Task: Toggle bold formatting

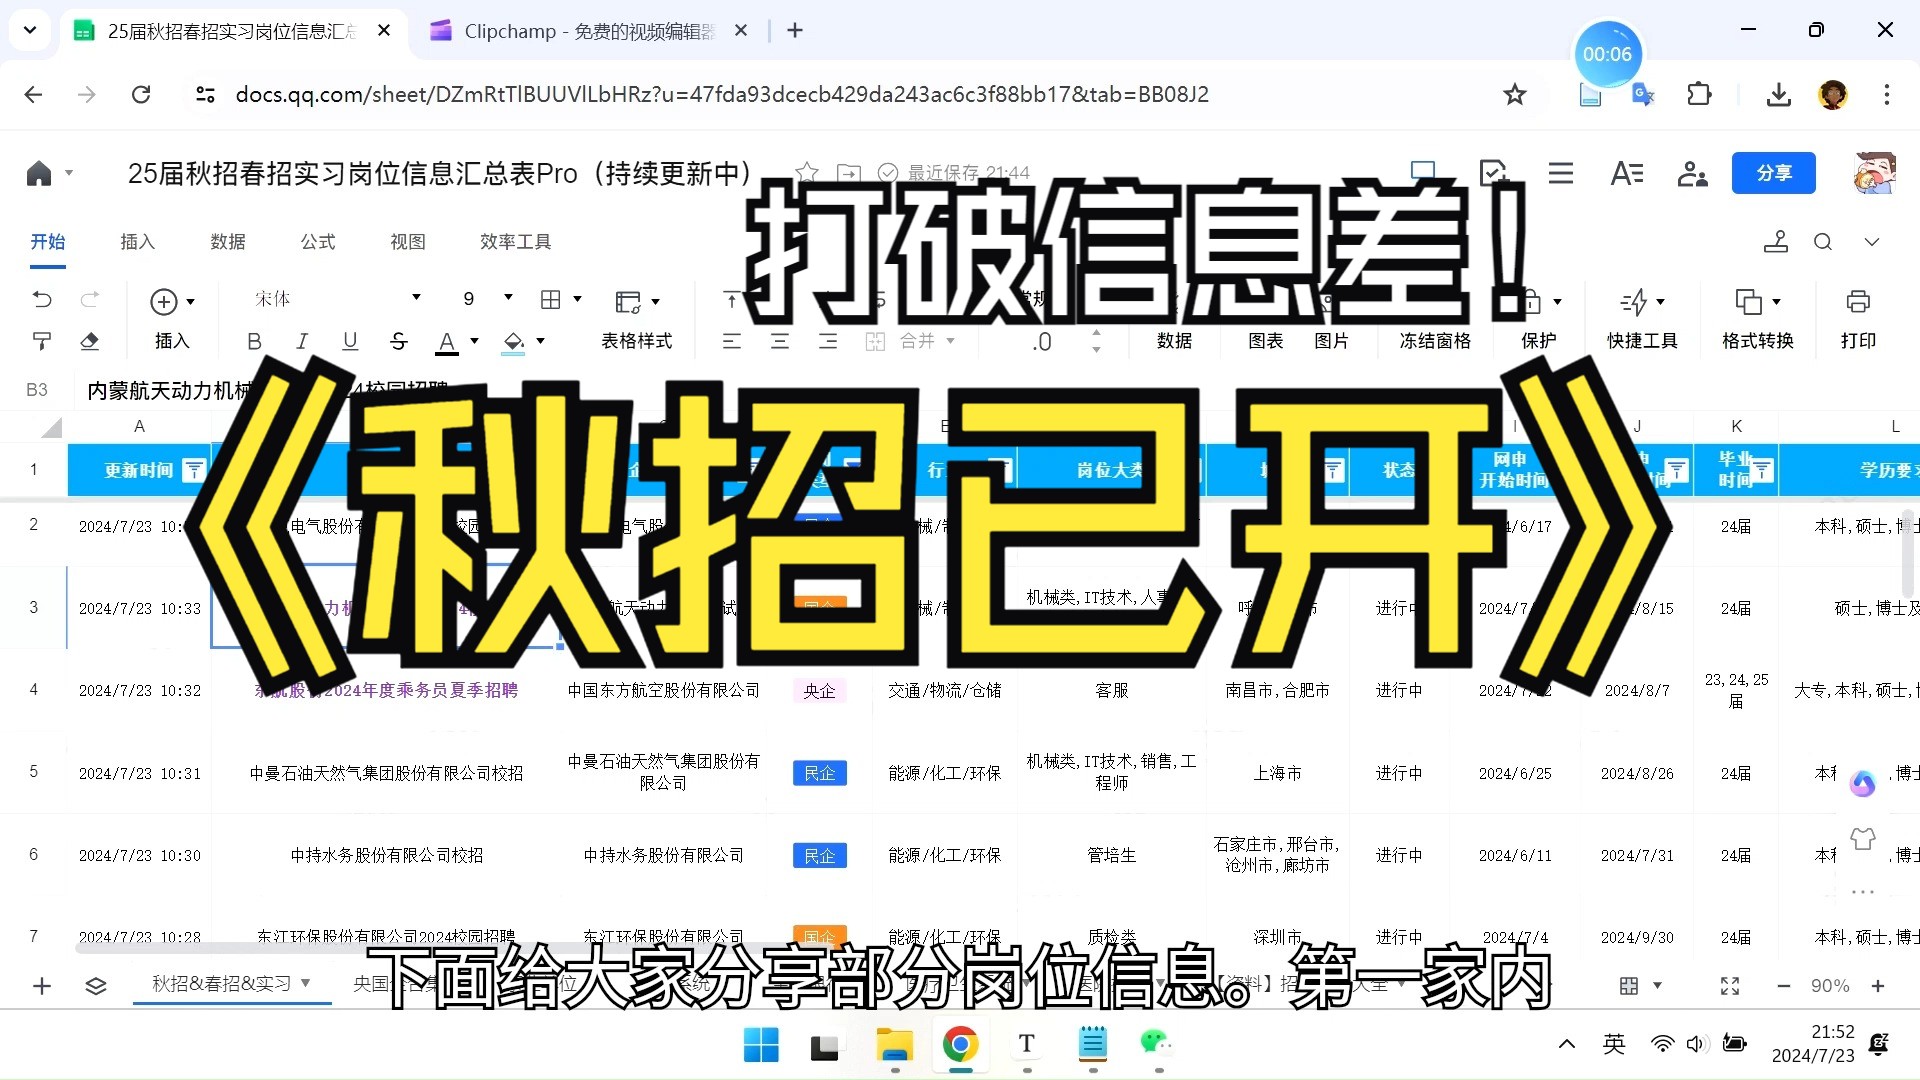Action: [x=254, y=341]
